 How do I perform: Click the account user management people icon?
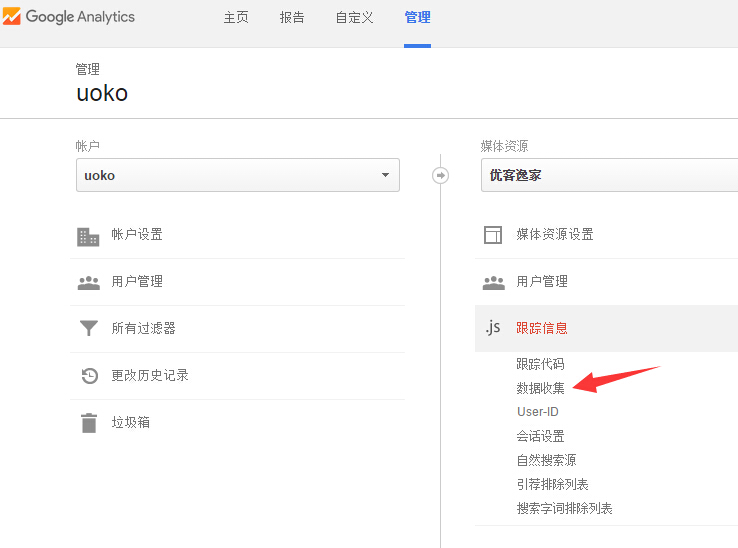coord(88,283)
